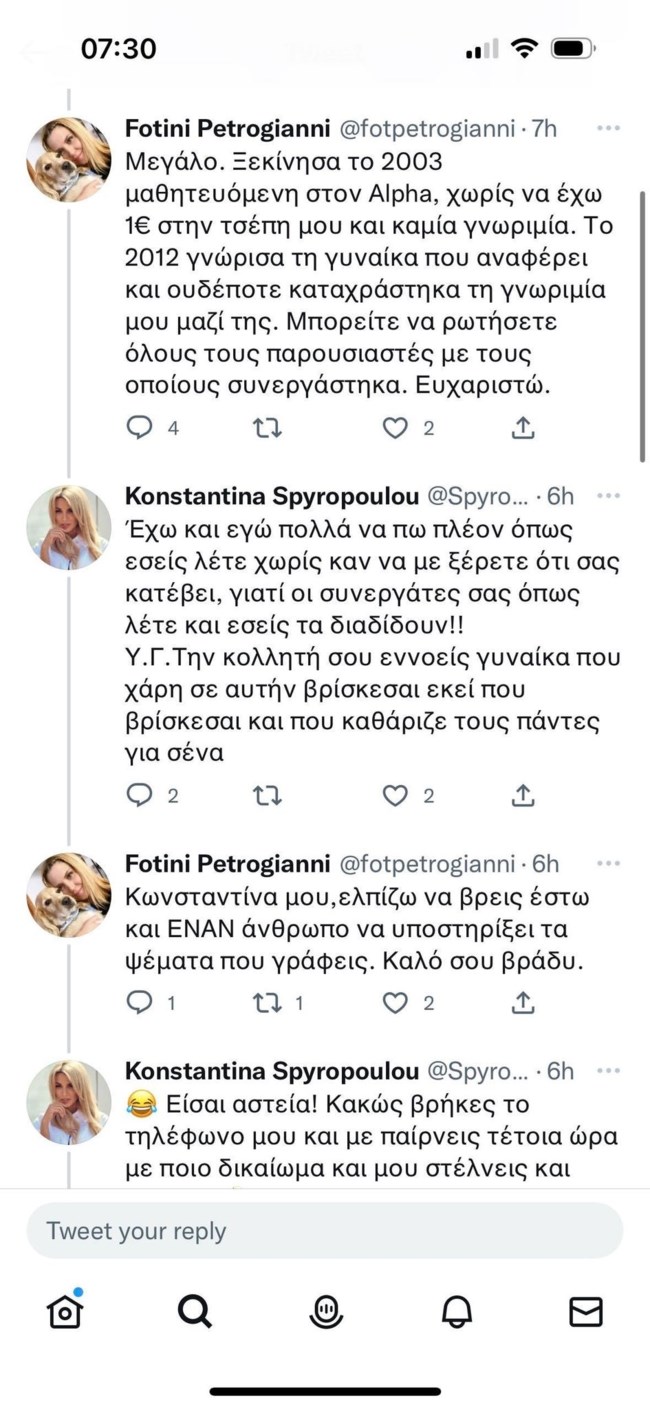This screenshot has height=1409, width=650.
Task: Like Konstantina's tweet starting 'Έχω και εγώ'
Action: 397,795
